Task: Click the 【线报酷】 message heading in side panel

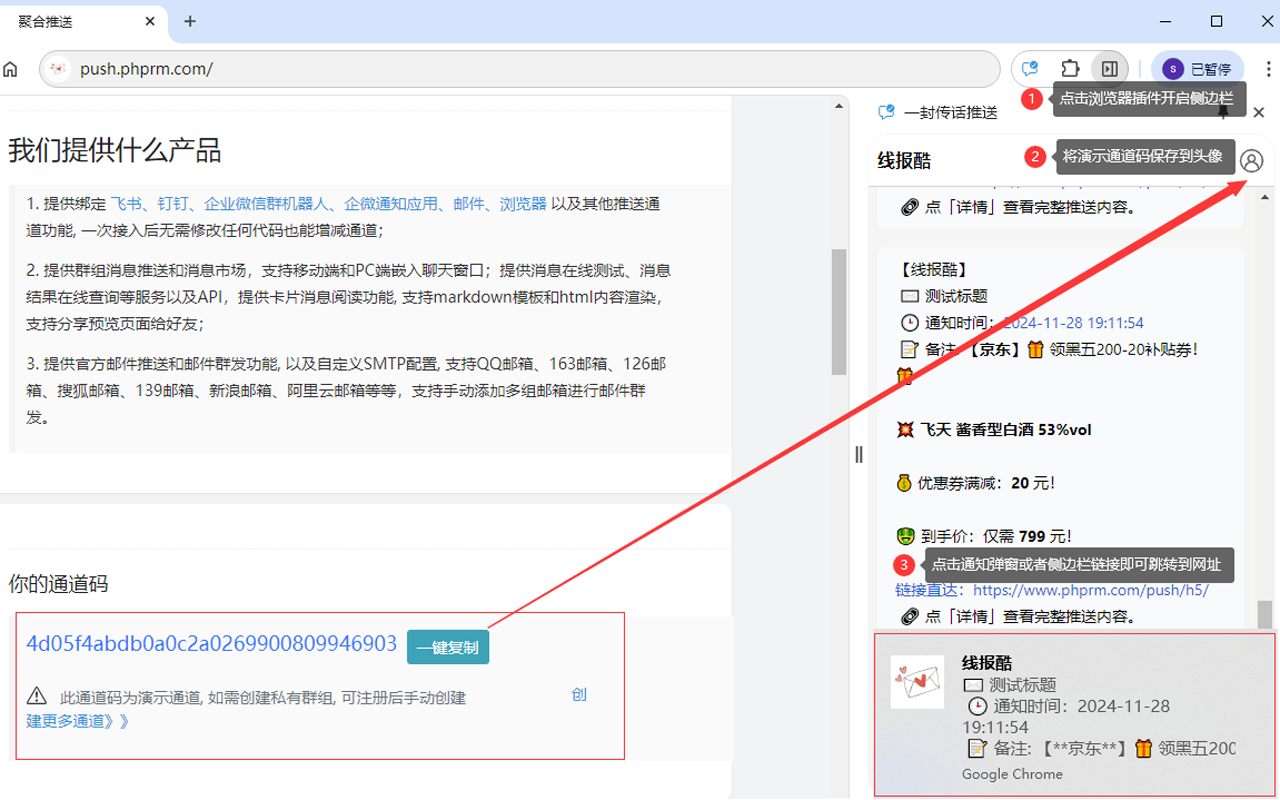Action: (933, 270)
